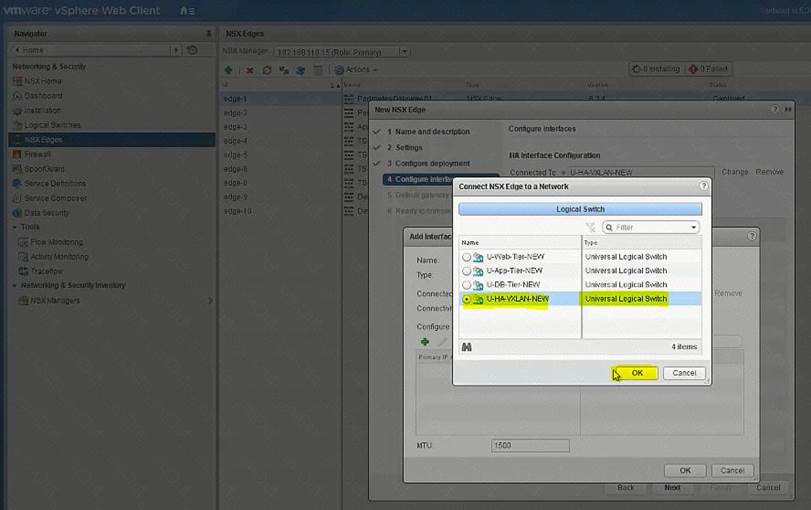This screenshot has height=510, width=811.
Task: Cancel the Connect NSX Edge dialog
Action: (684, 373)
